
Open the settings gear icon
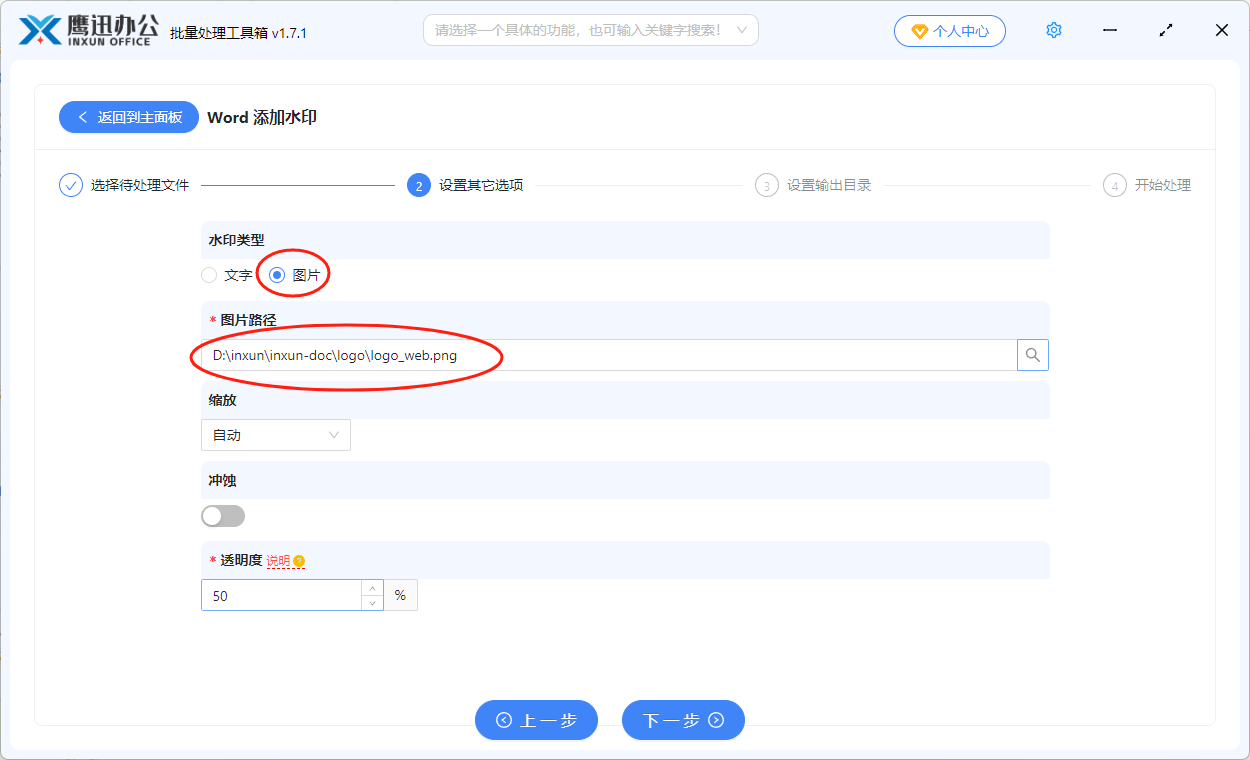[x=1053, y=30]
